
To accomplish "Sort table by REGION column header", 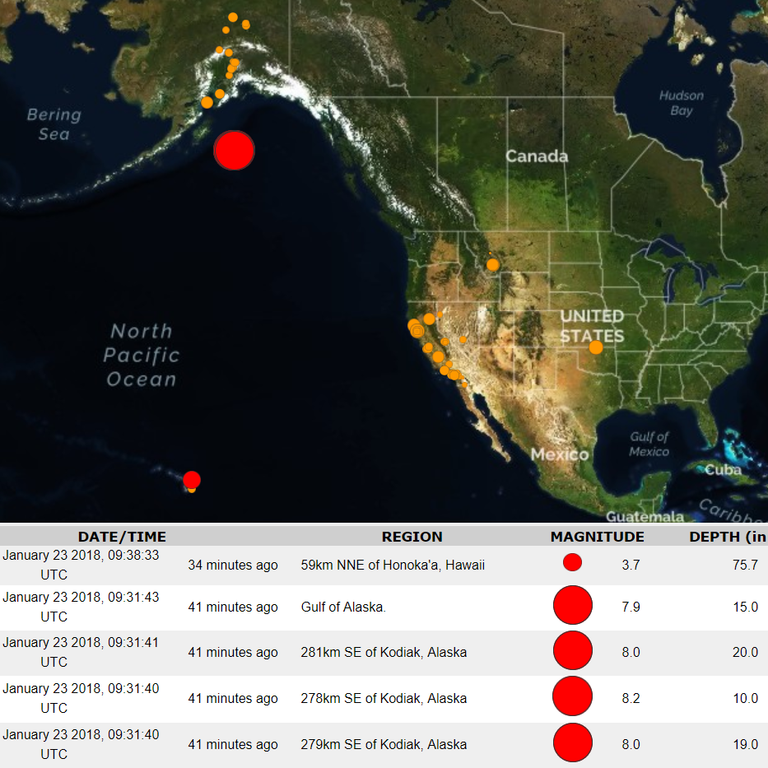I will (412, 537).
